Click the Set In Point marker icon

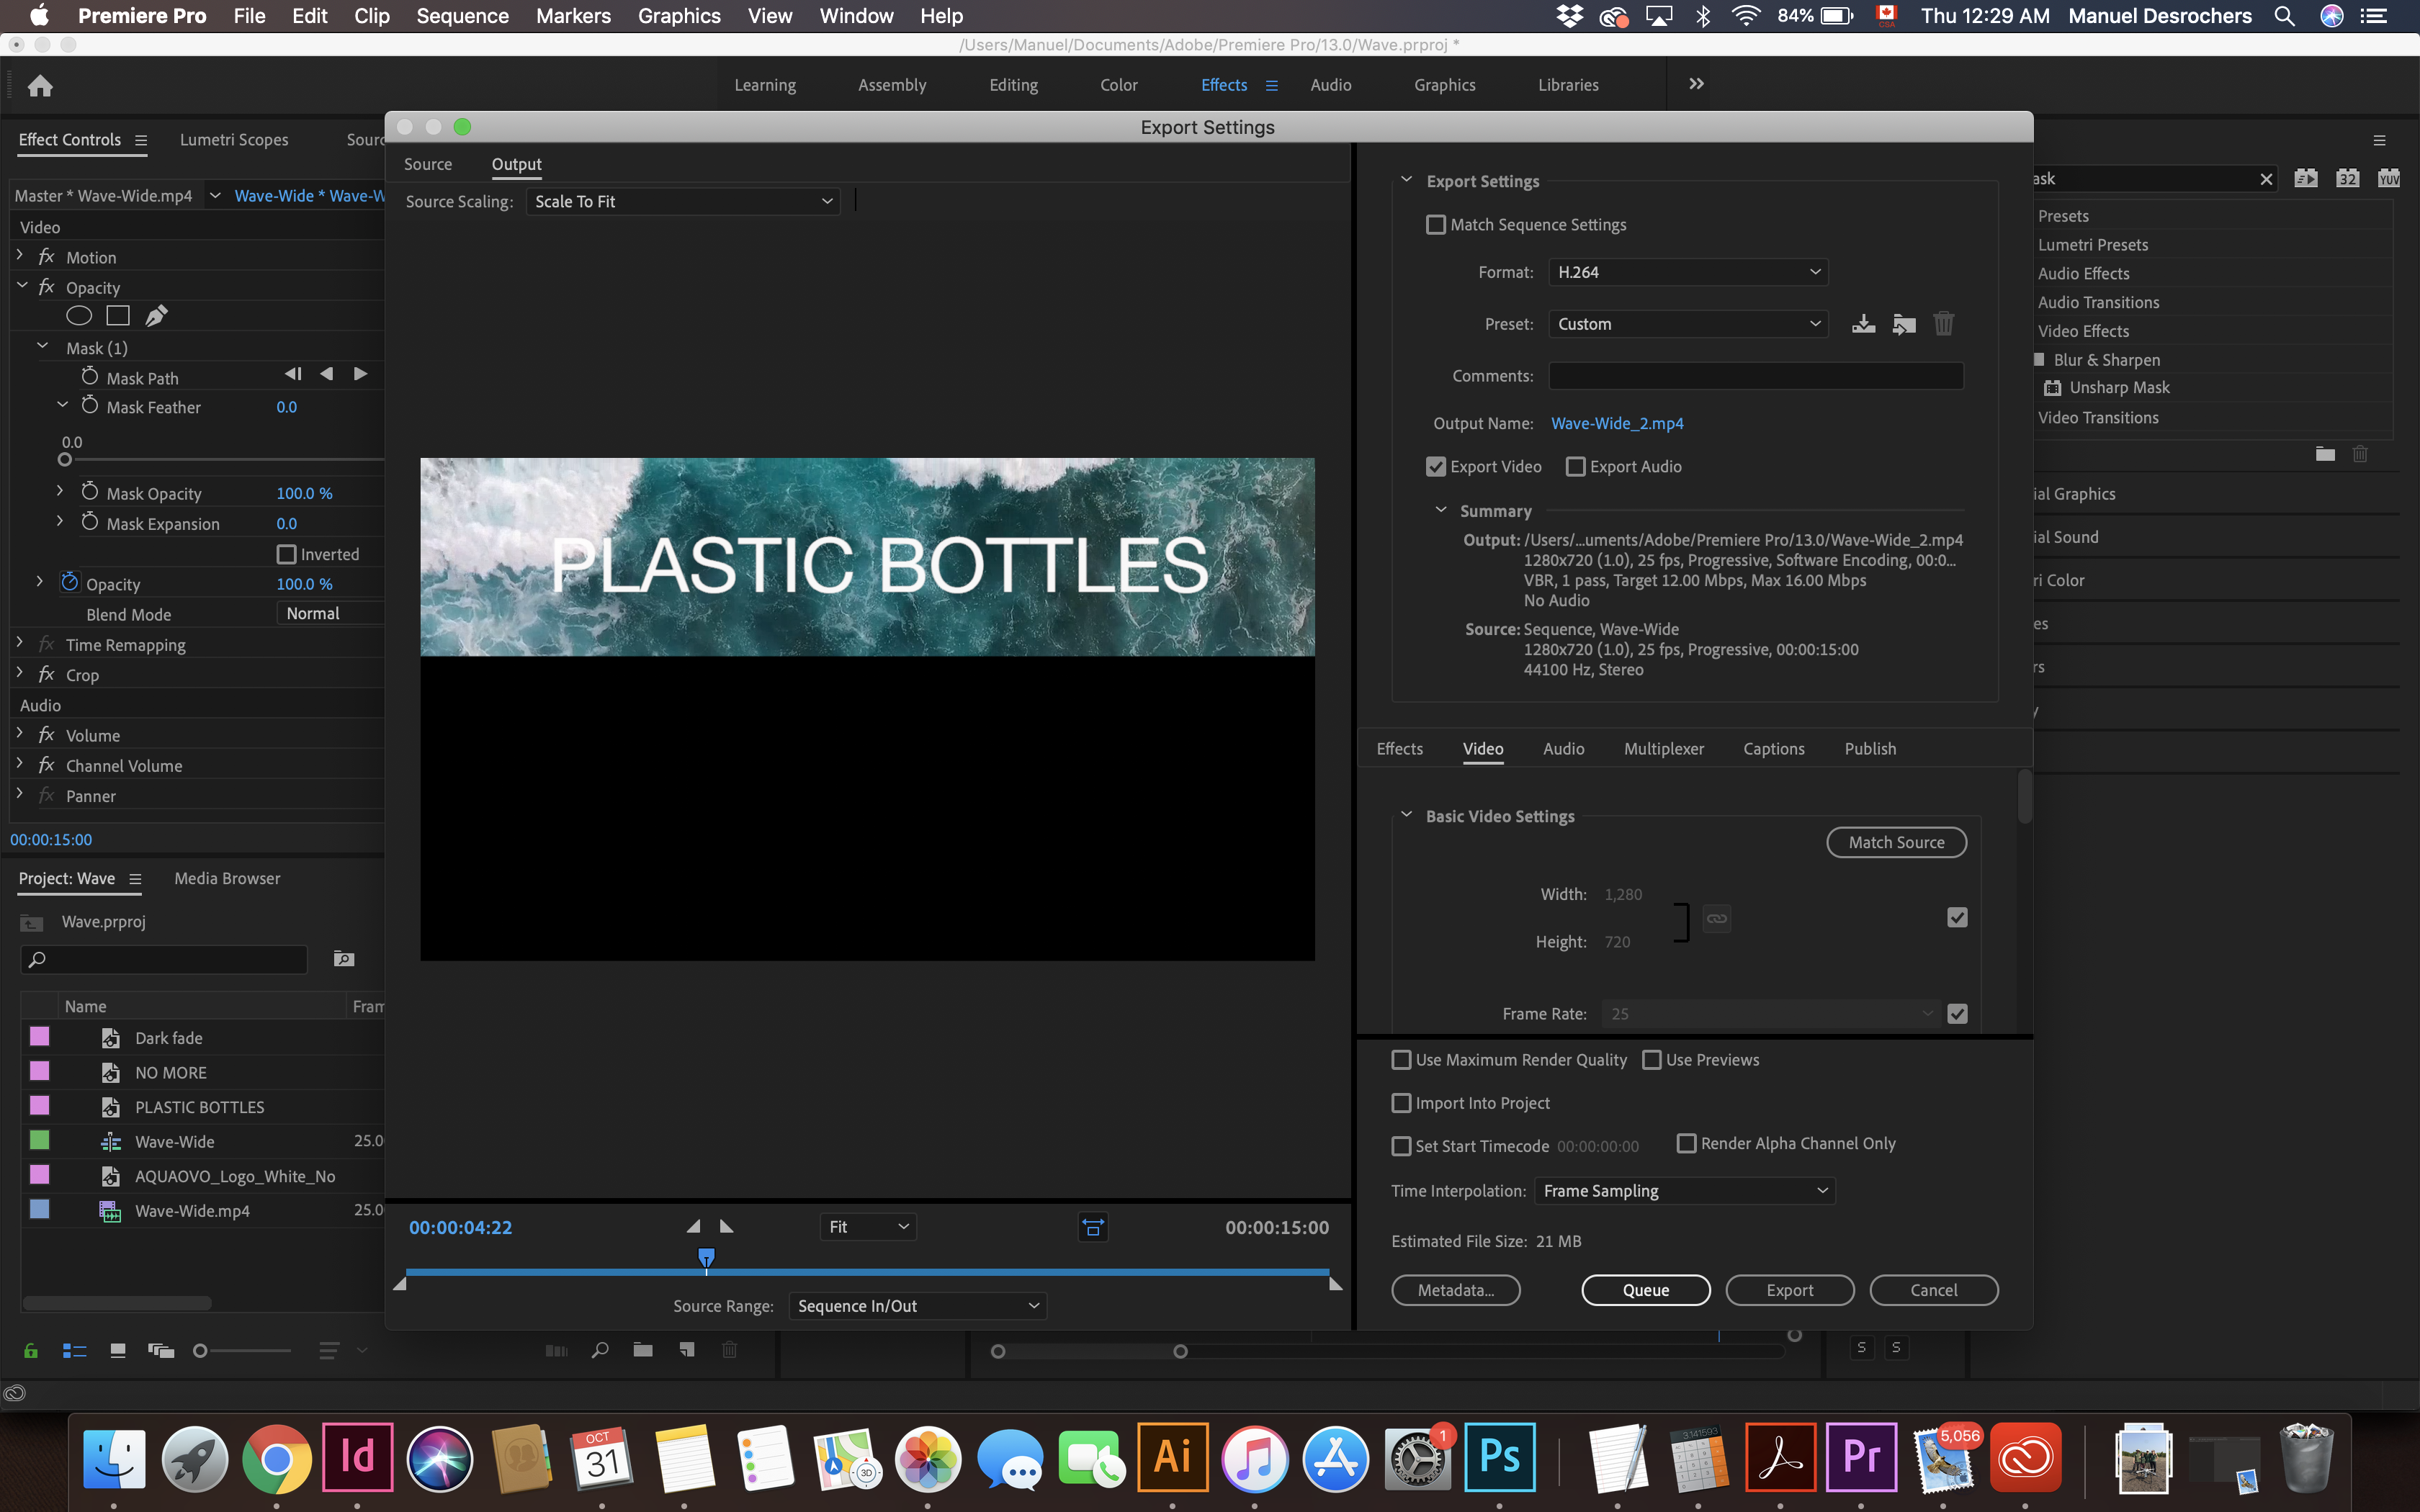693,1227
